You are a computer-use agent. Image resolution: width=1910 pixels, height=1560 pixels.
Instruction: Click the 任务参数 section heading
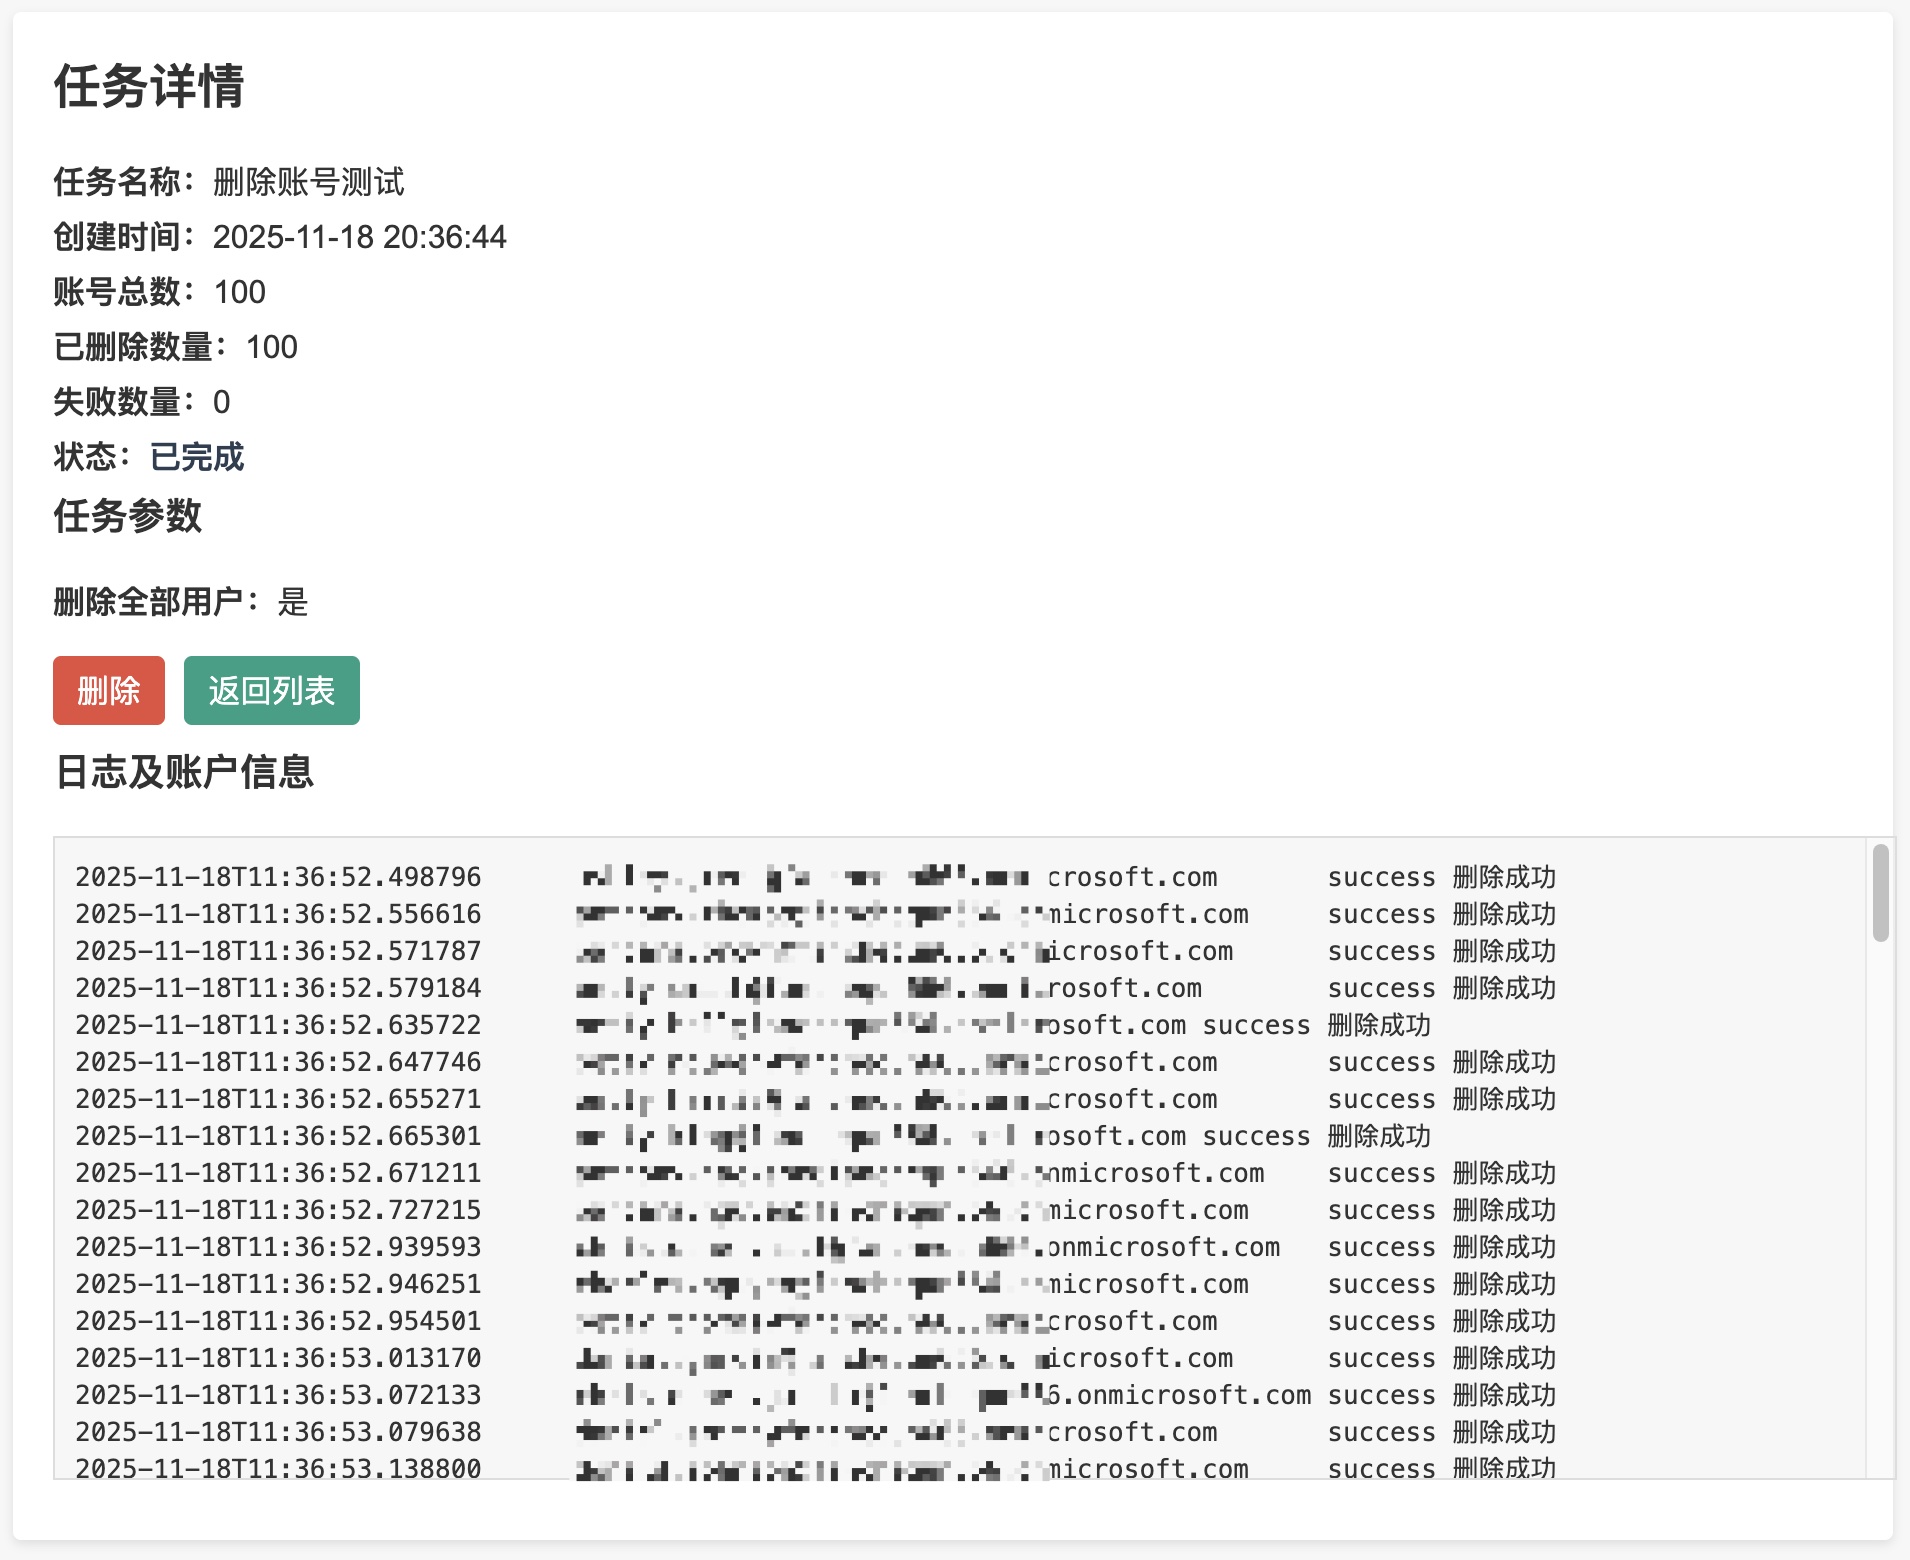[x=128, y=516]
